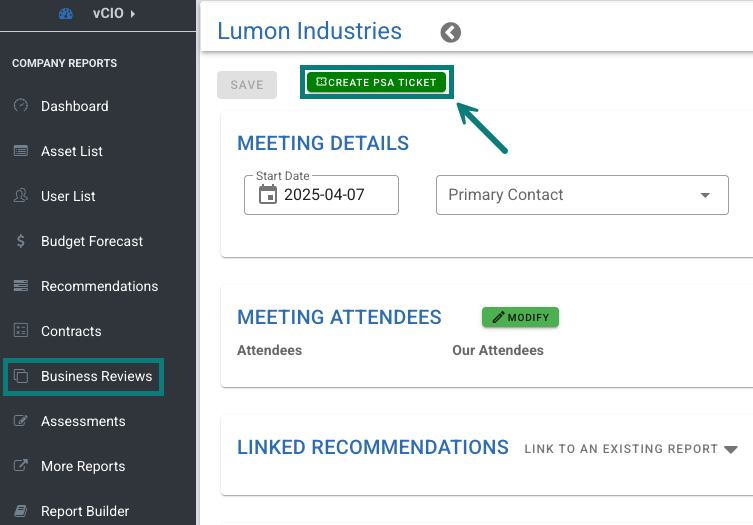Click the pencil icon on the MODIFY button
The width and height of the screenshot is (753, 525).
[x=498, y=317]
